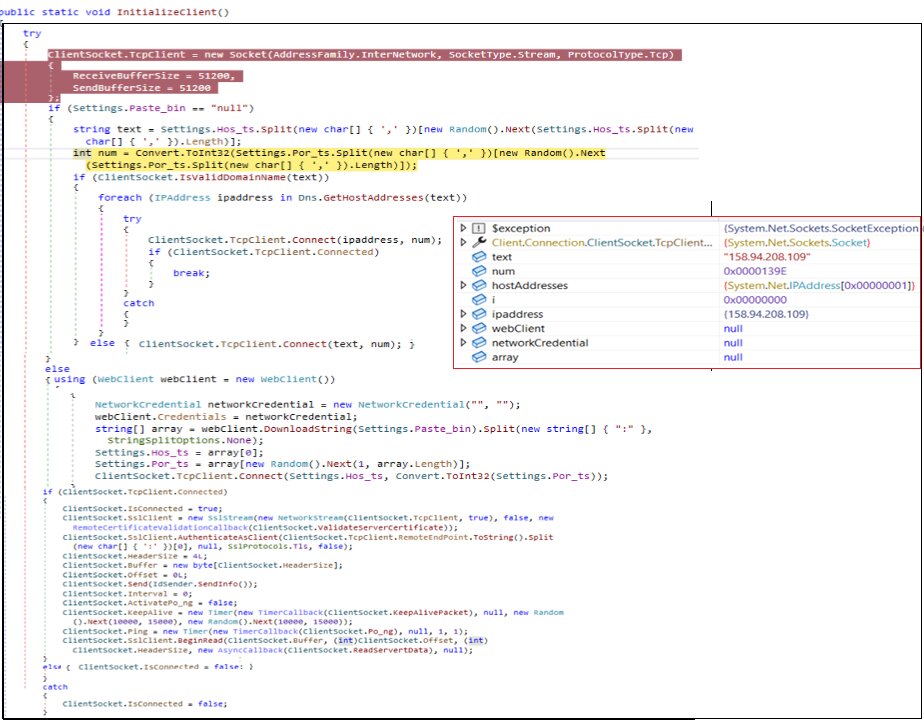Click the cube icon beside hostAddresses
Screen dimensions: 924x723
pyautogui.click(x=479, y=285)
